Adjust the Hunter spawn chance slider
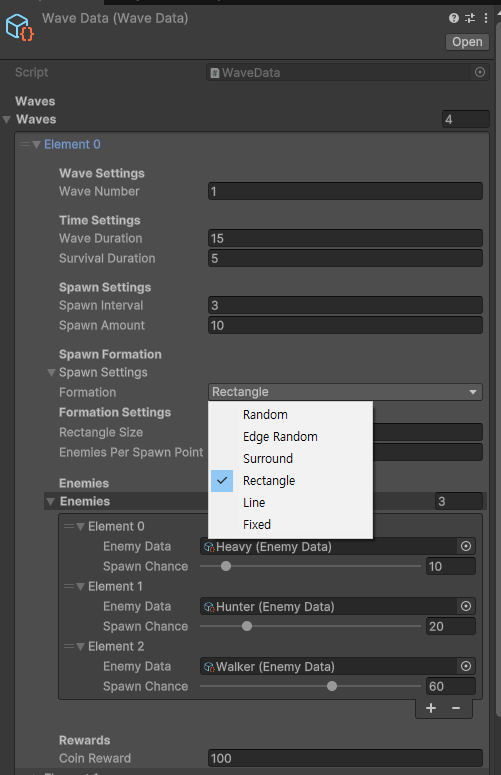Viewport: 501px width, 775px height. 310,626
